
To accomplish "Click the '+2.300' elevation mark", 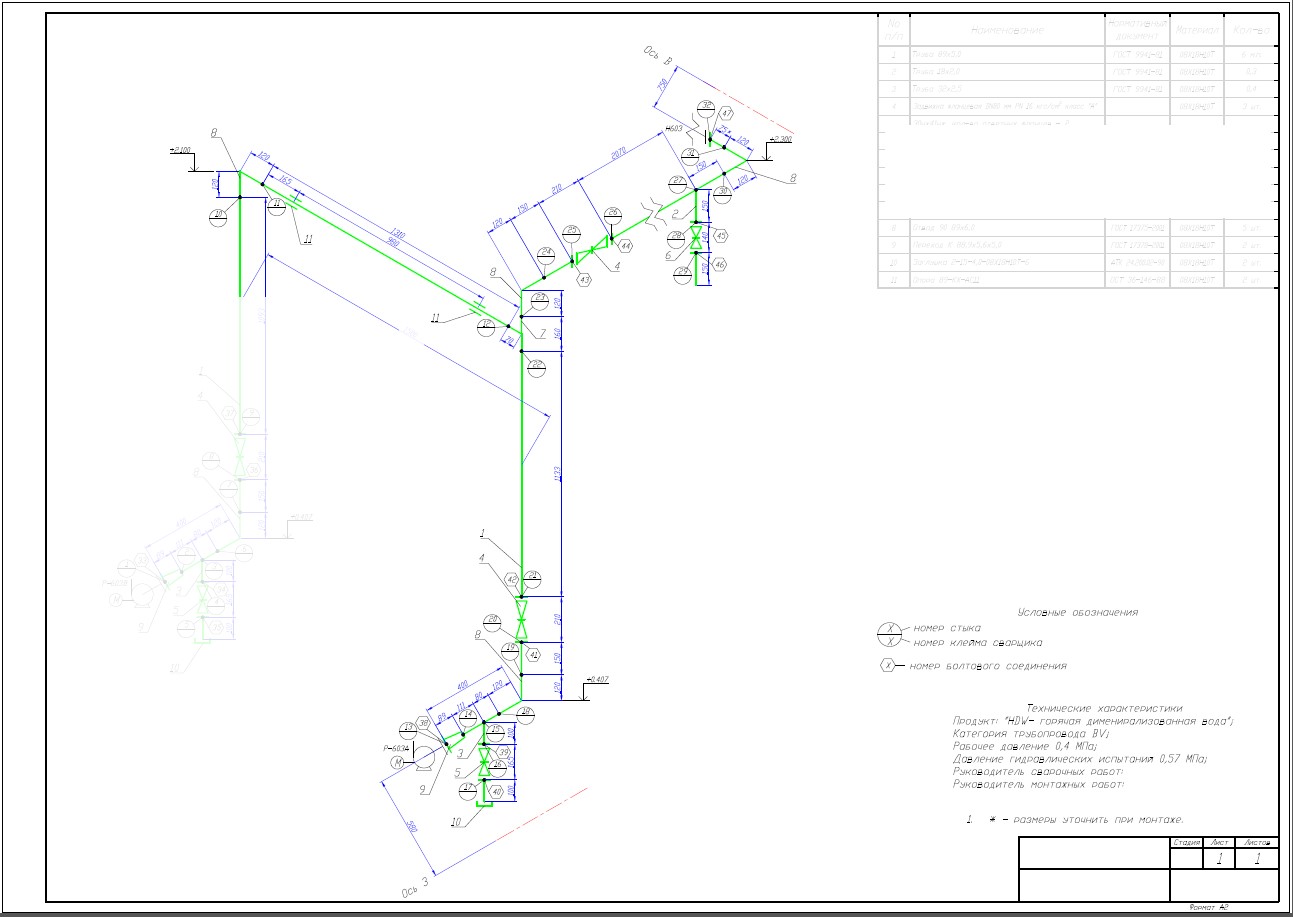I will tap(780, 140).
